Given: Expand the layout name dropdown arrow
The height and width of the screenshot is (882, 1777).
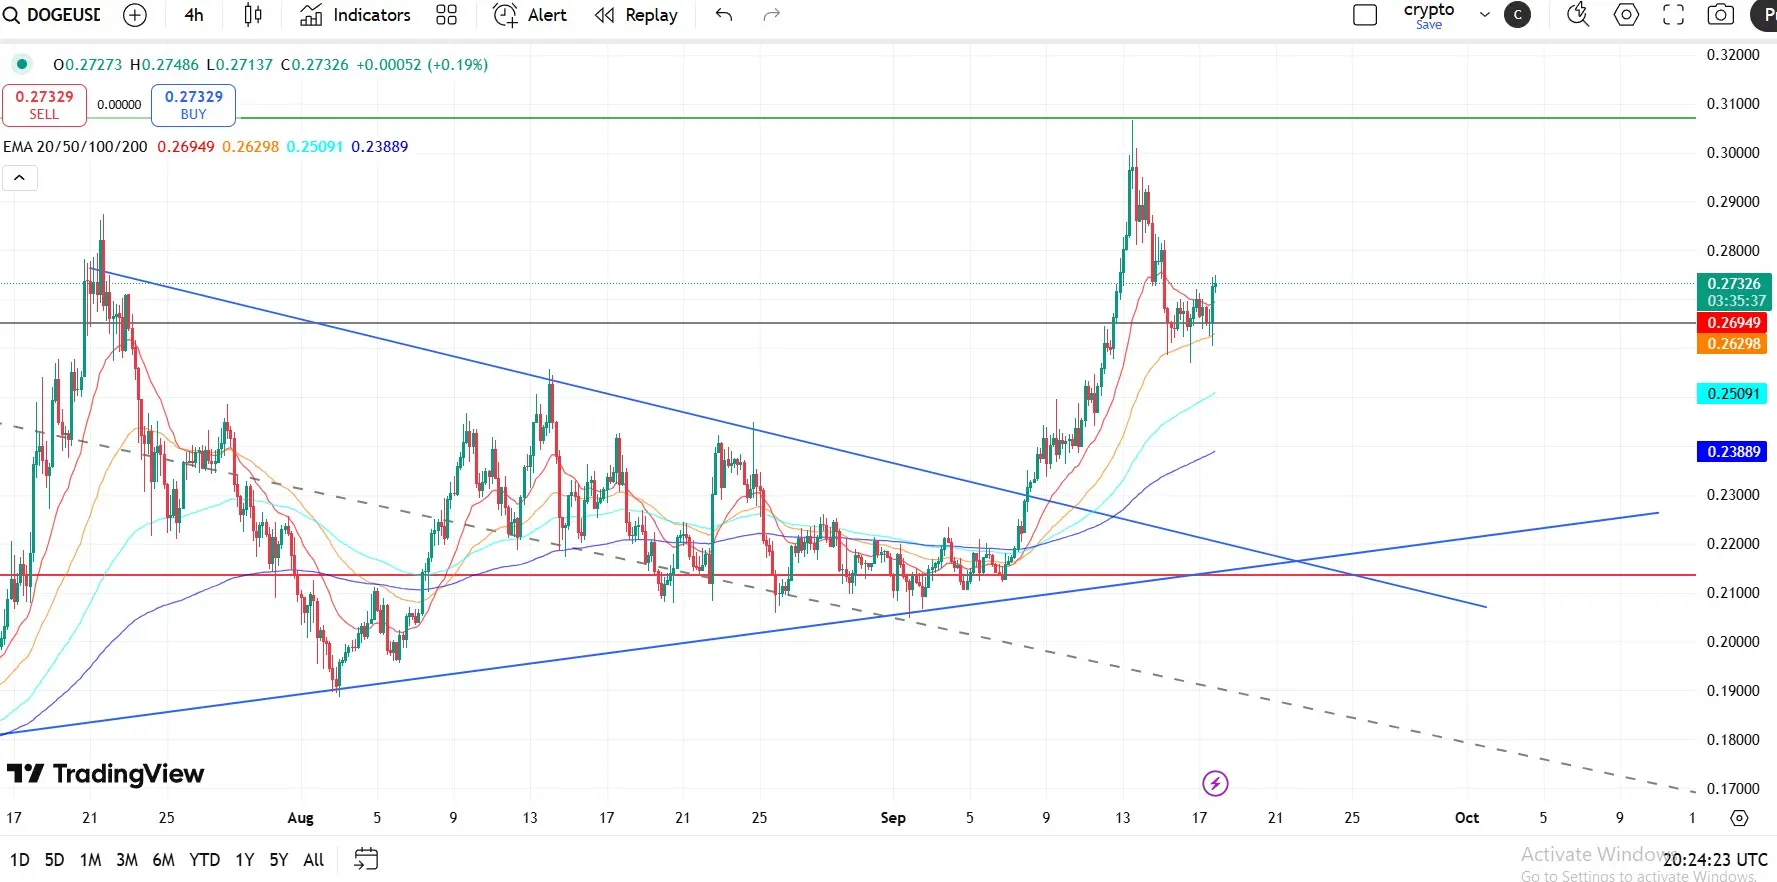Looking at the screenshot, I should tap(1485, 15).
